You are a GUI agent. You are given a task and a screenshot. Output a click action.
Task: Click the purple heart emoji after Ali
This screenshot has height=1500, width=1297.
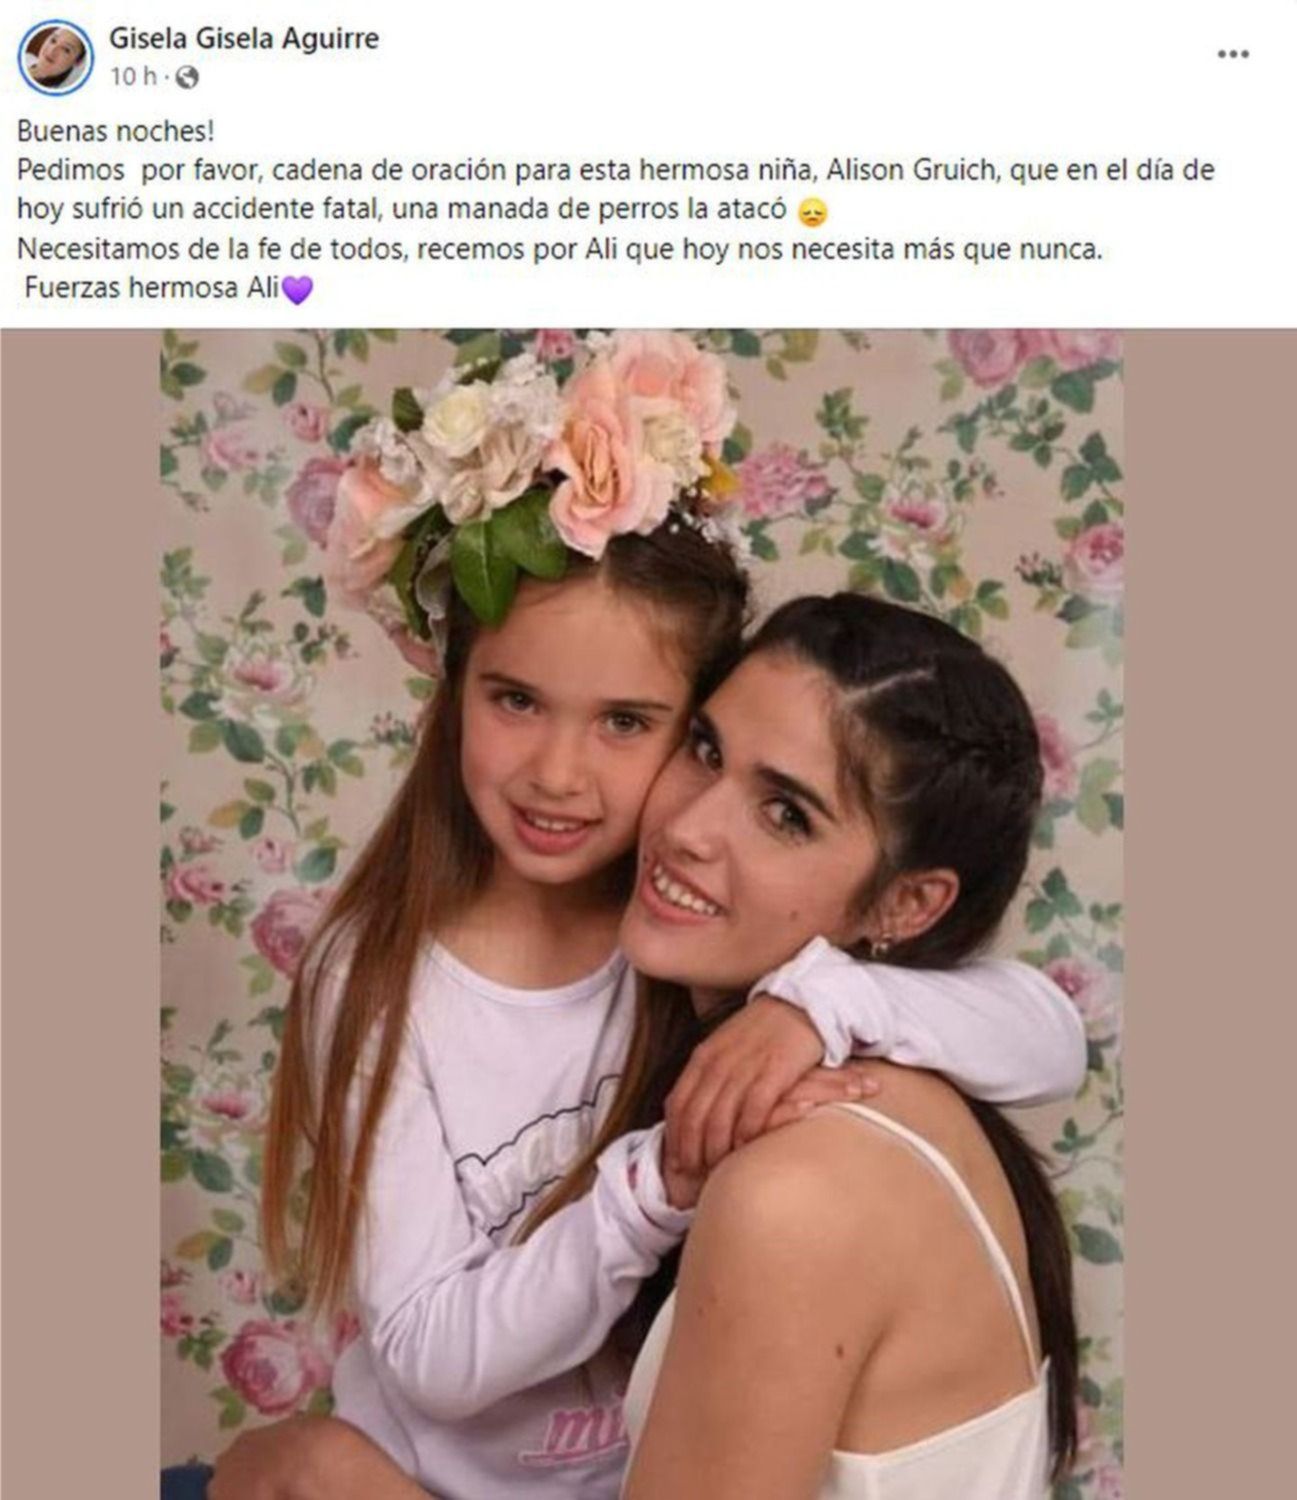pos(298,290)
